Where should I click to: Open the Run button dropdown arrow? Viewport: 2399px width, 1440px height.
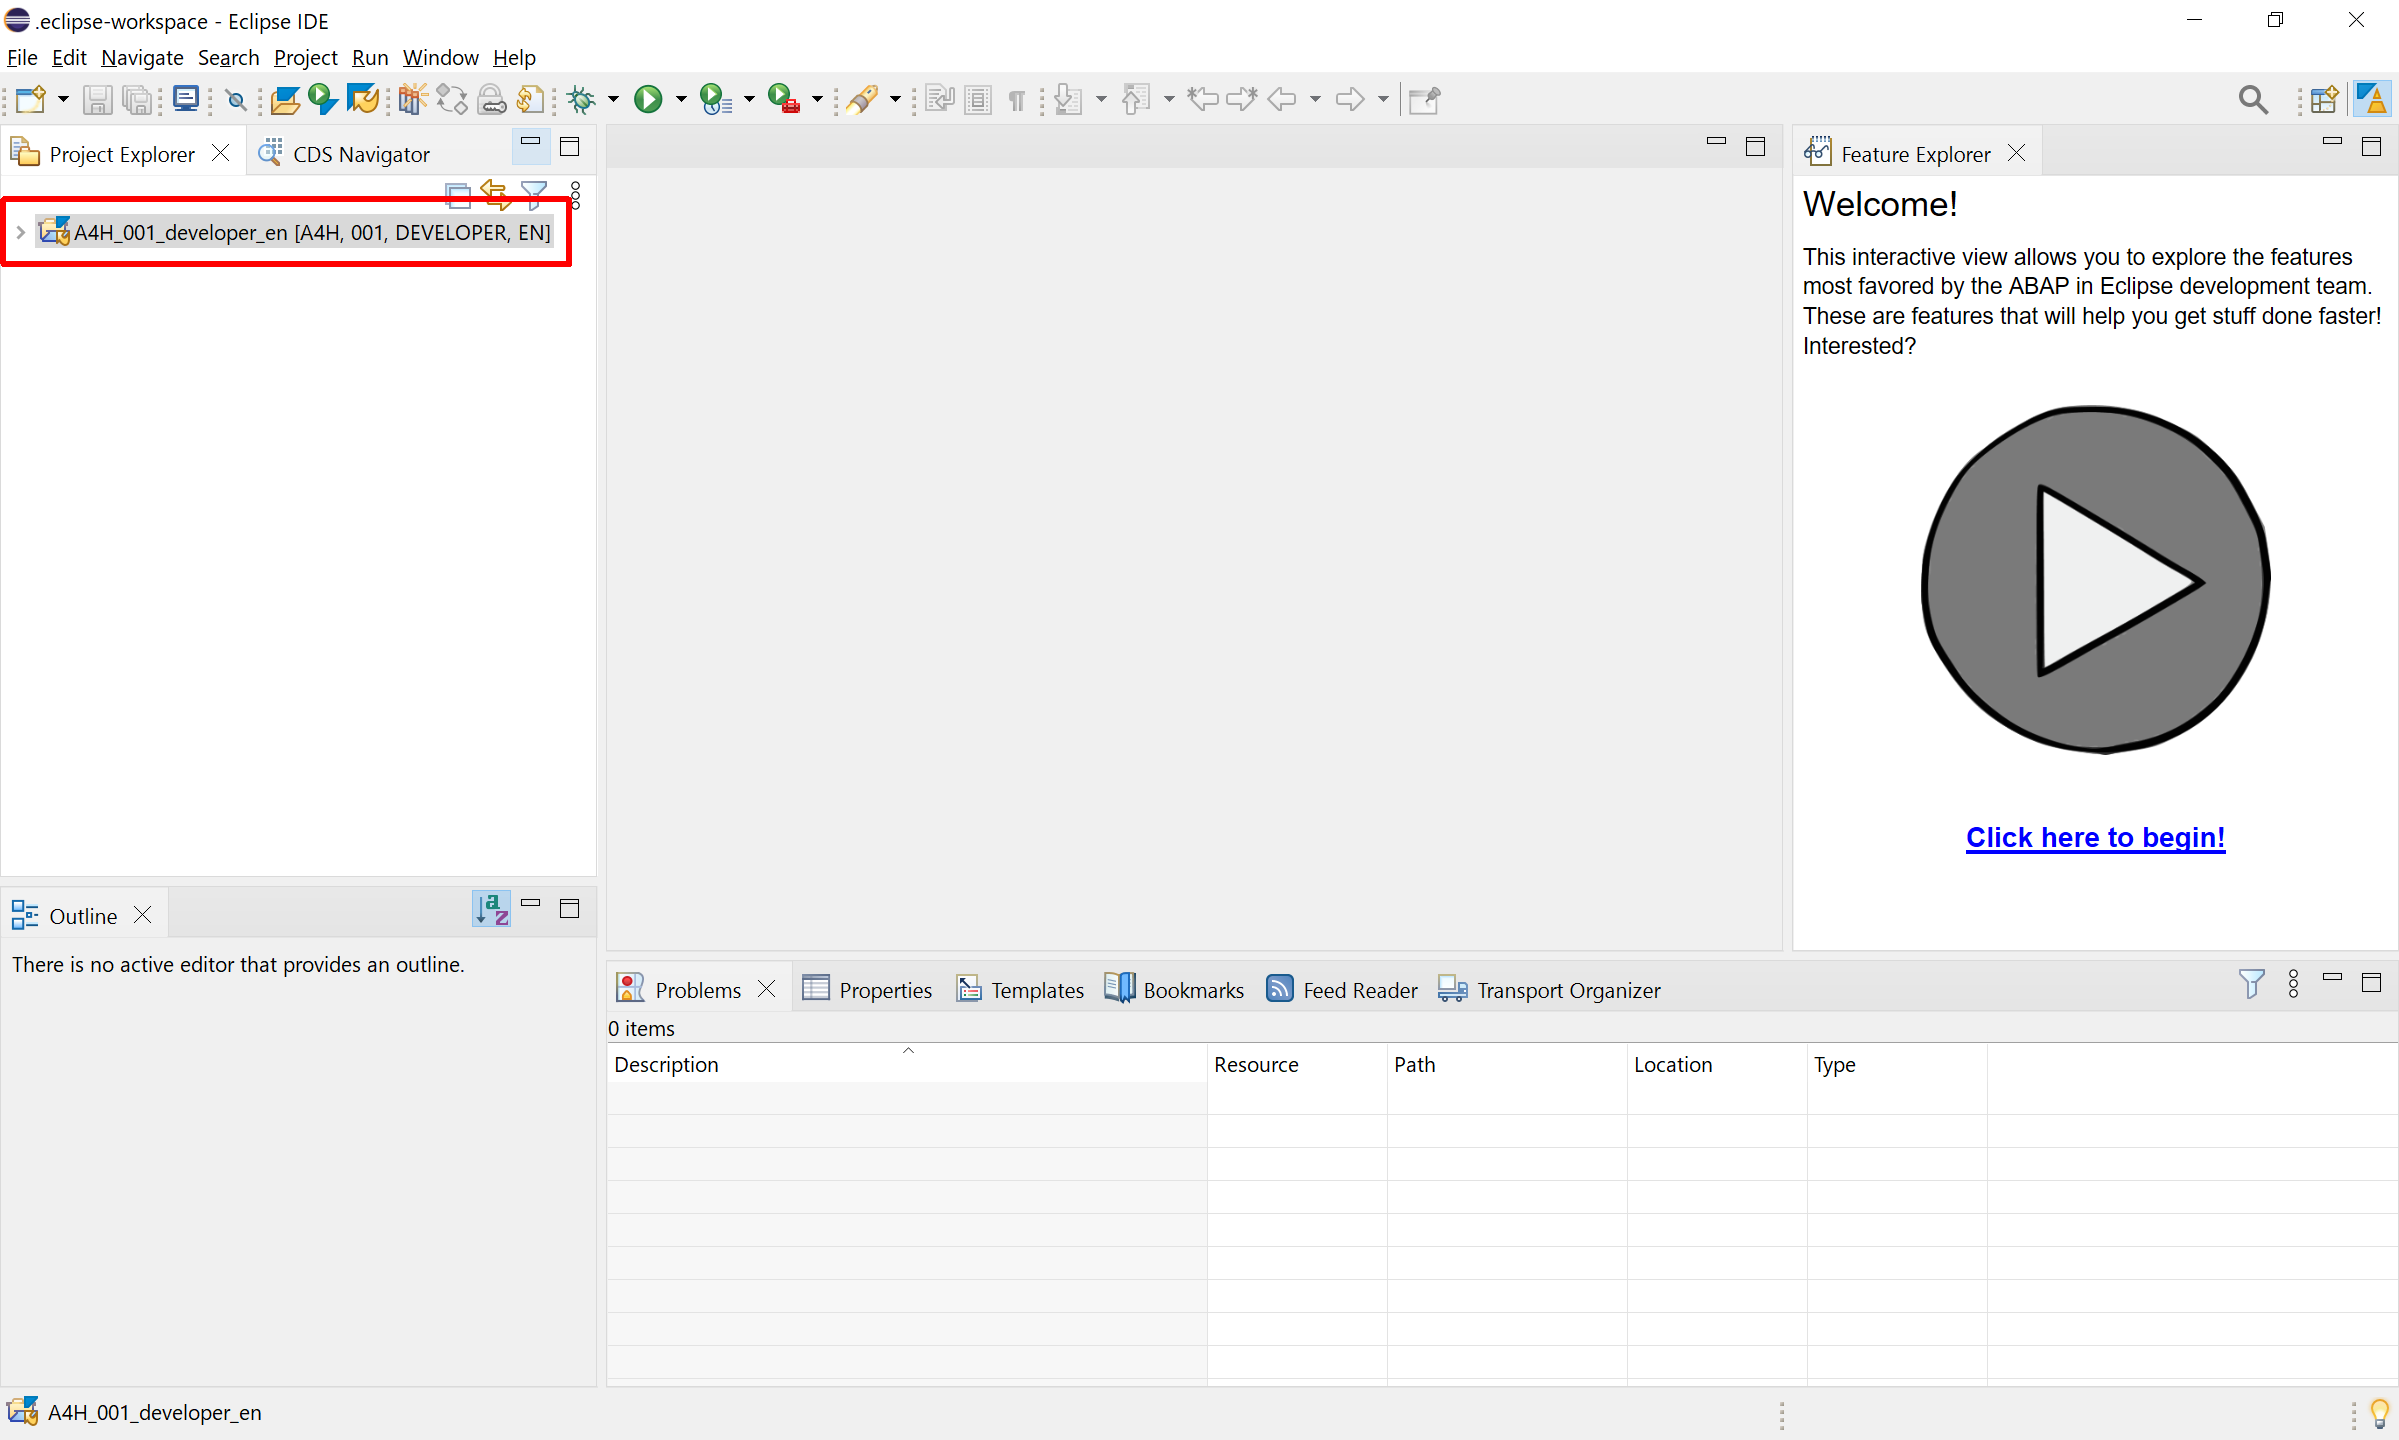[x=681, y=99]
